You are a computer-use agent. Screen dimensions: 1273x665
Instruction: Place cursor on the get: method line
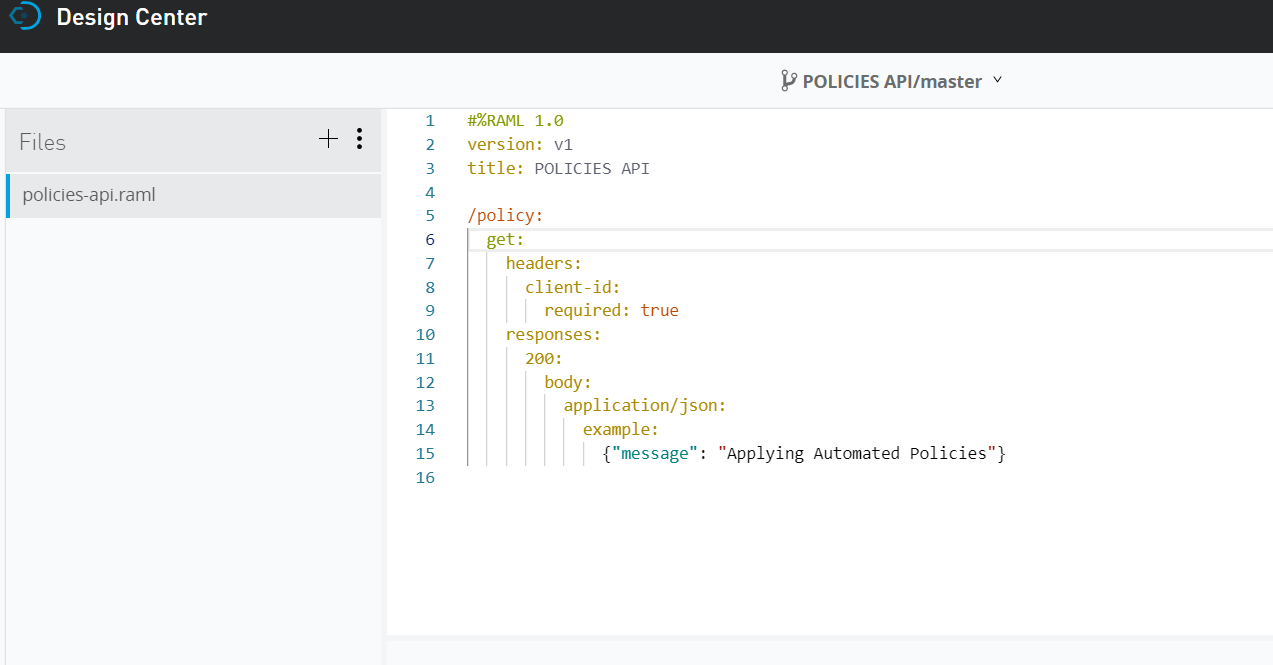click(x=505, y=240)
